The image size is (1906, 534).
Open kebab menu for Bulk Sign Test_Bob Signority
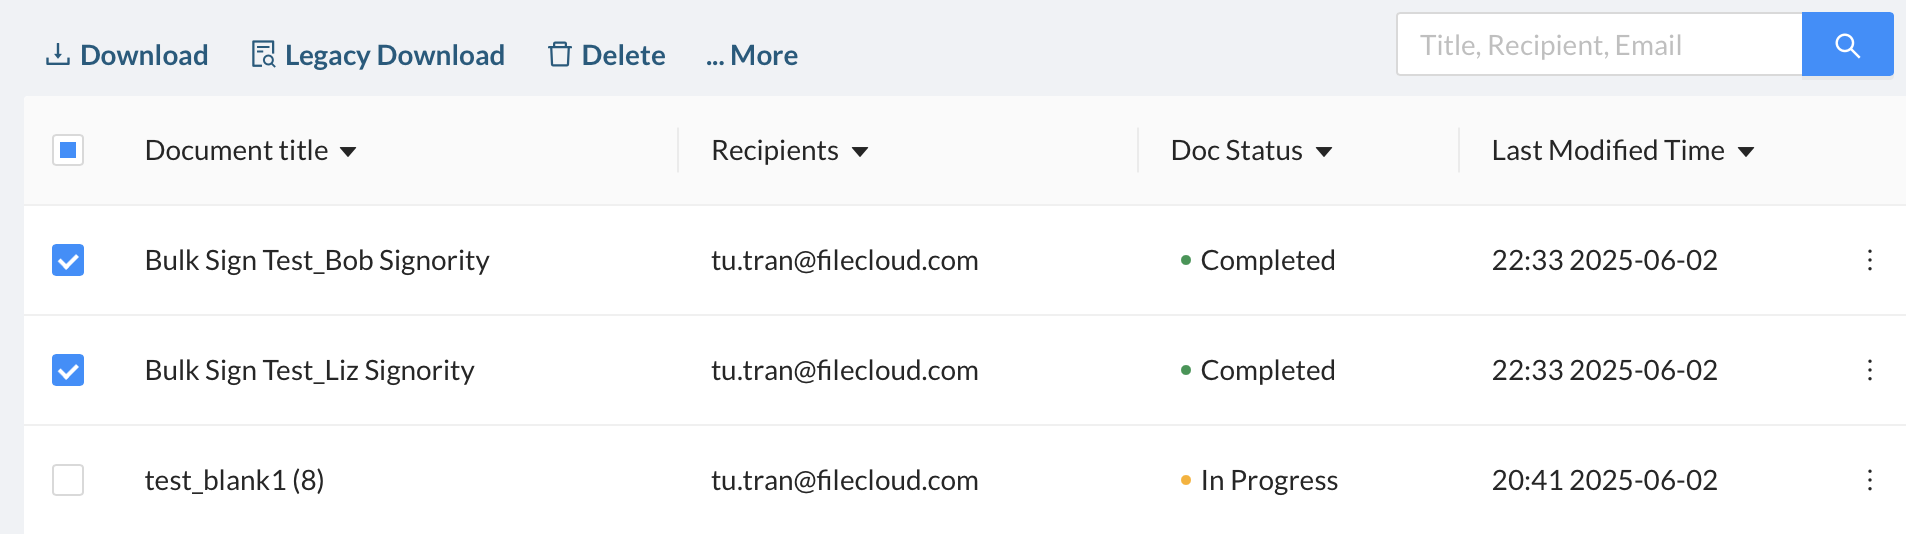point(1869,260)
